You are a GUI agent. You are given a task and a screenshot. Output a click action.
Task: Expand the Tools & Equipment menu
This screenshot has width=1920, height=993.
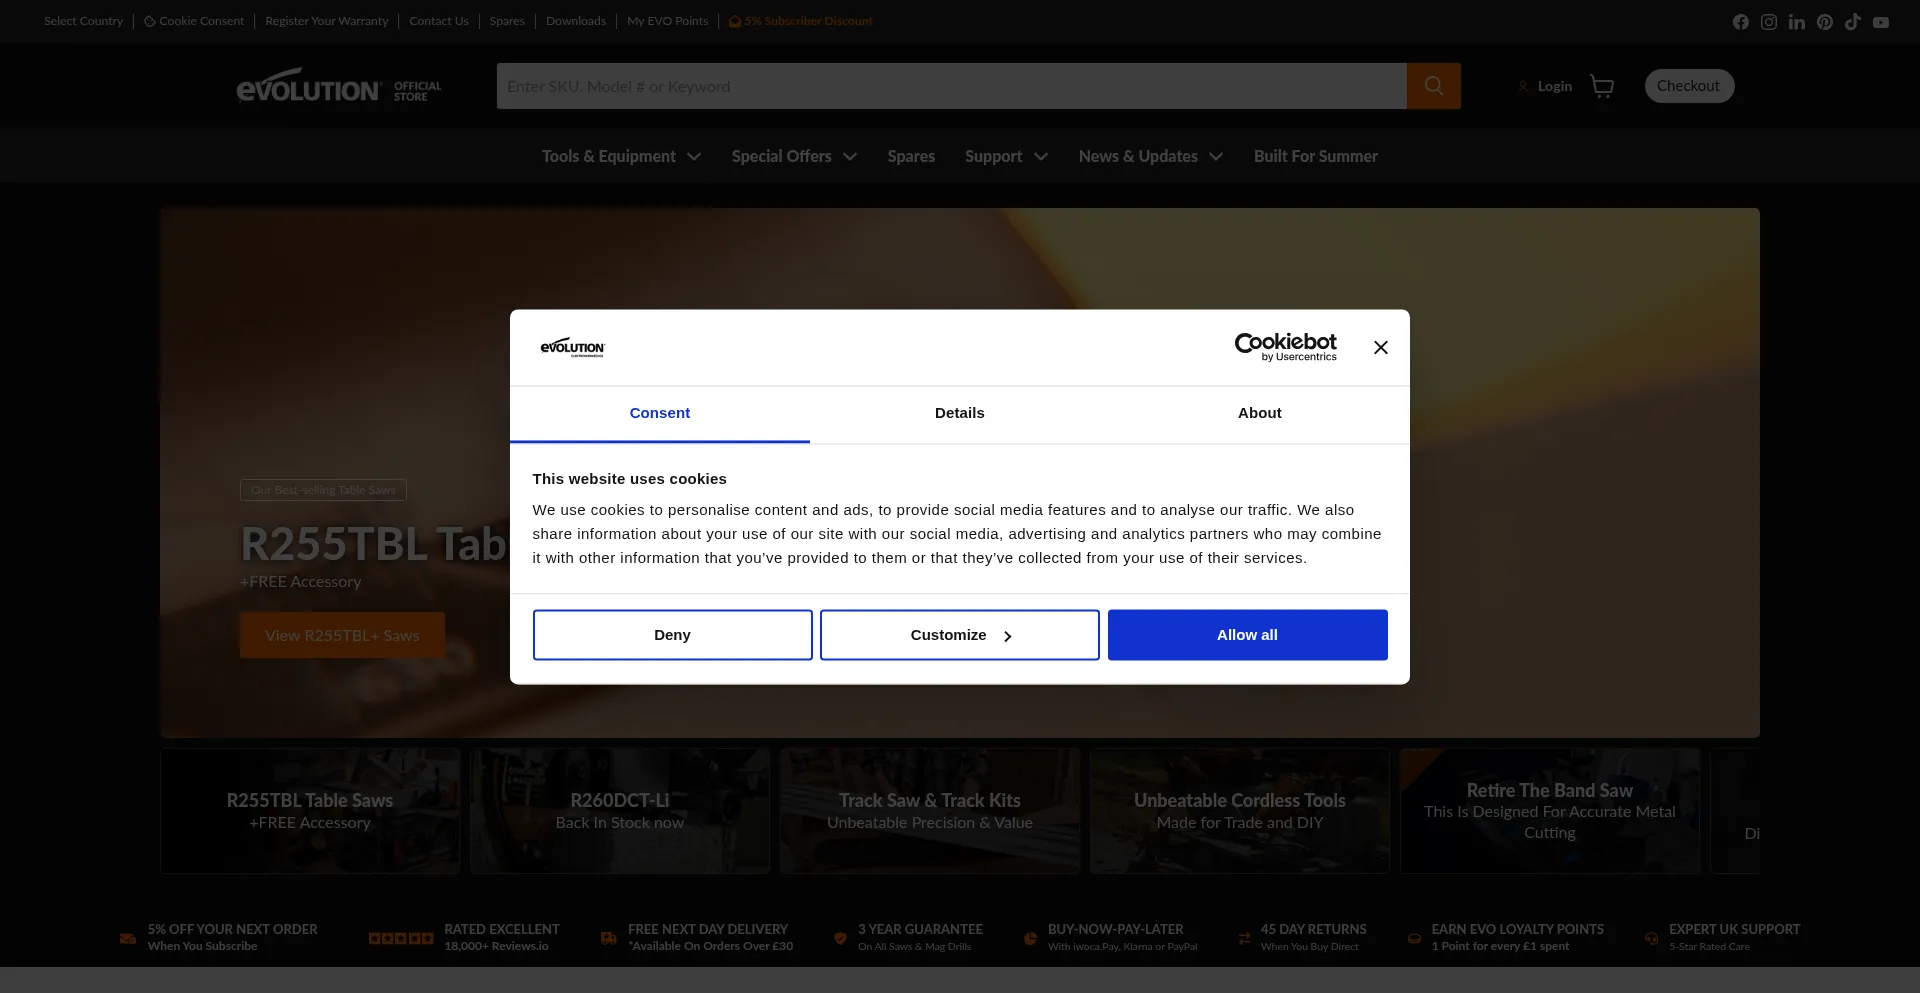coord(621,156)
